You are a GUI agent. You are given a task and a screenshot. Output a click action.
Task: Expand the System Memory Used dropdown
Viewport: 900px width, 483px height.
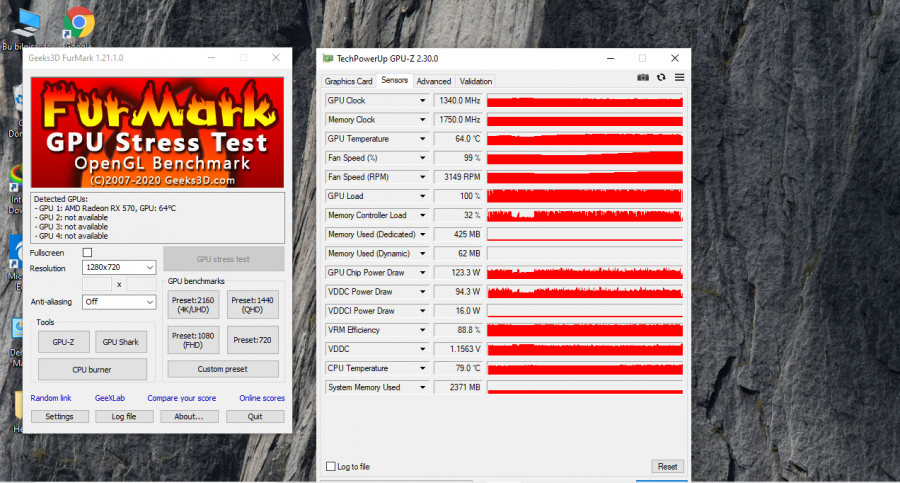[422, 388]
